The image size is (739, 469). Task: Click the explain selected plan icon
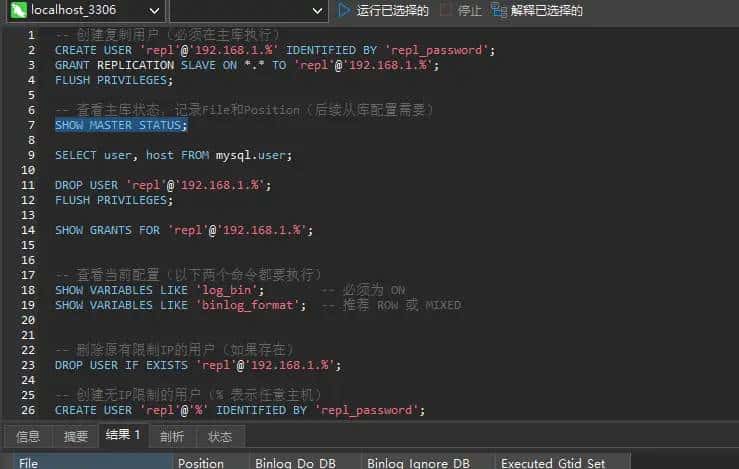pos(499,10)
